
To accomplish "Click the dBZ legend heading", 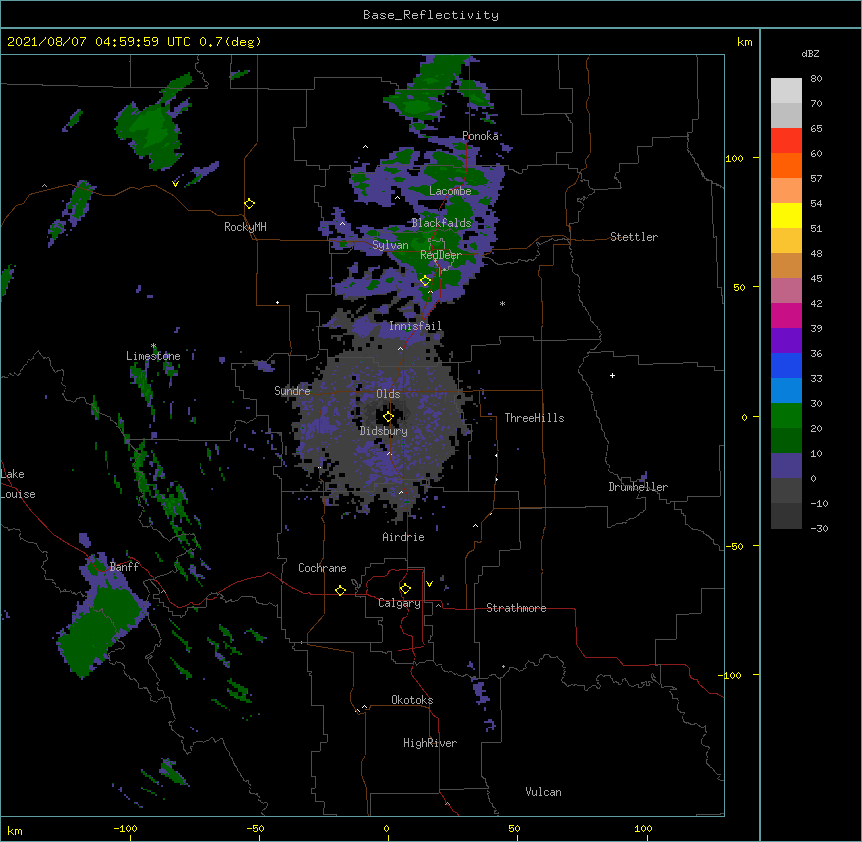I will point(810,53).
